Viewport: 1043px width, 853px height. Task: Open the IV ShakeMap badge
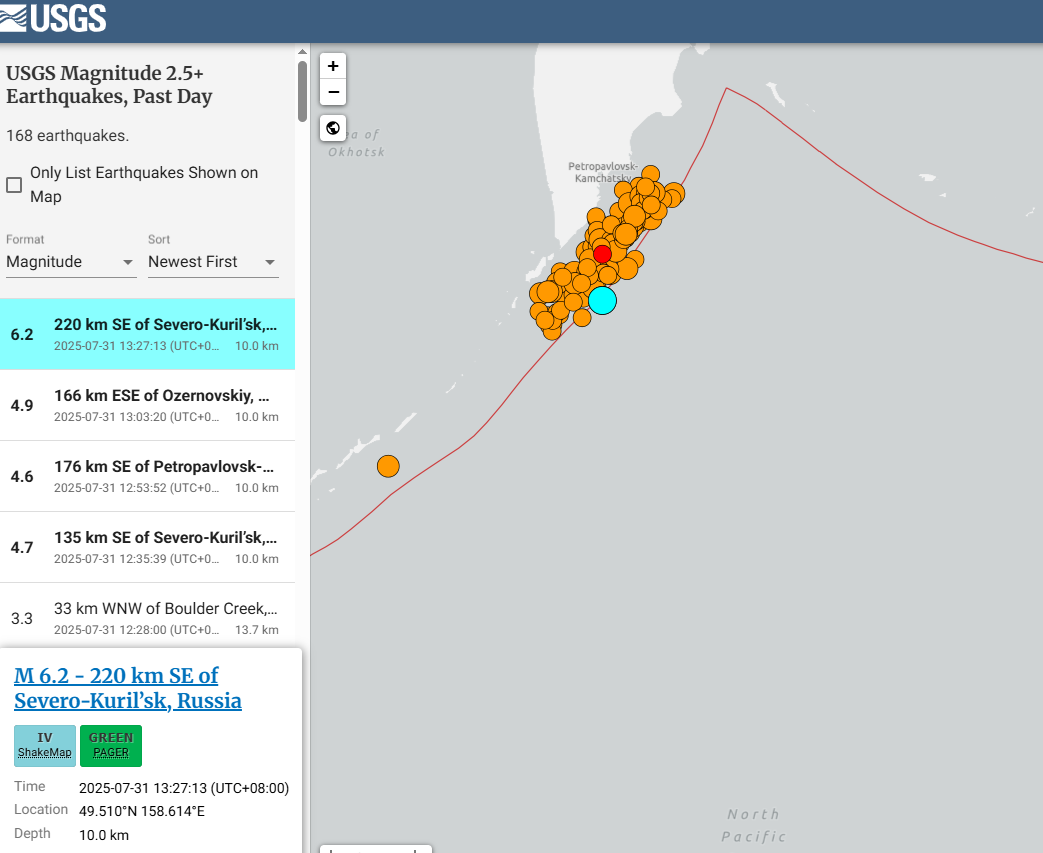click(x=45, y=745)
